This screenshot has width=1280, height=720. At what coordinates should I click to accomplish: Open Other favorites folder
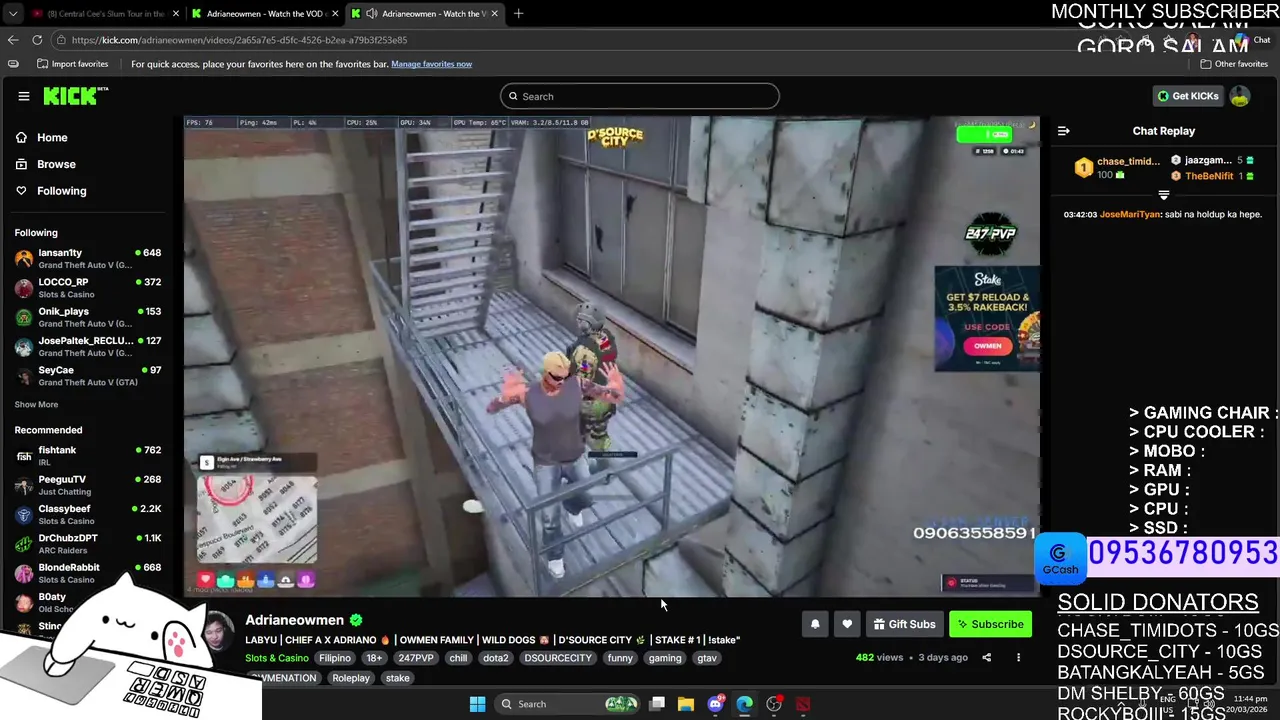click(x=1234, y=64)
